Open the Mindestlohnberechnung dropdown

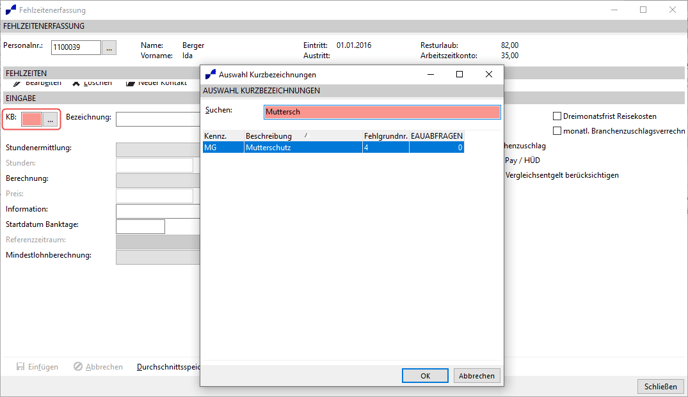pos(158,257)
